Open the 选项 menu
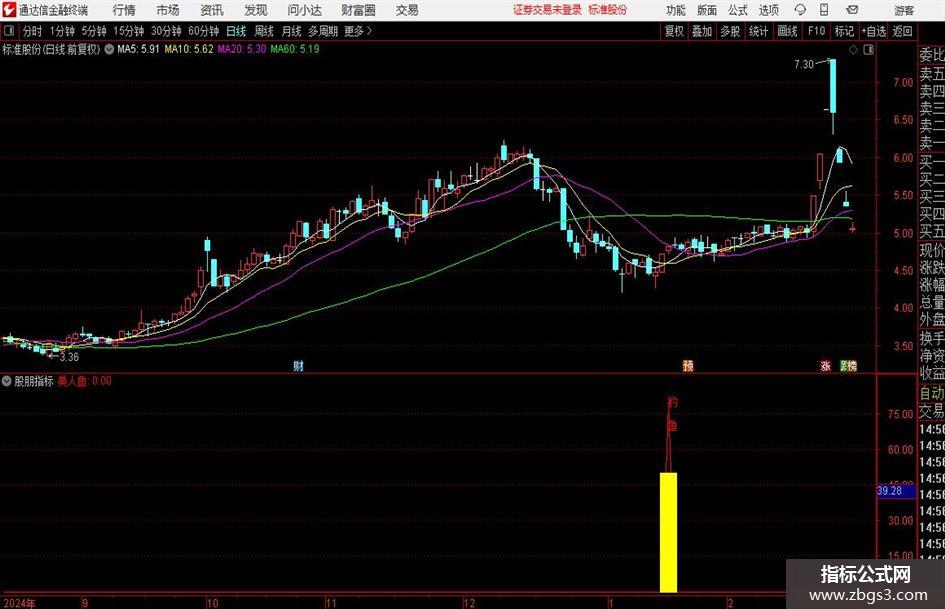The width and height of the screenshot is (945, 609). [x=768, y=10]
